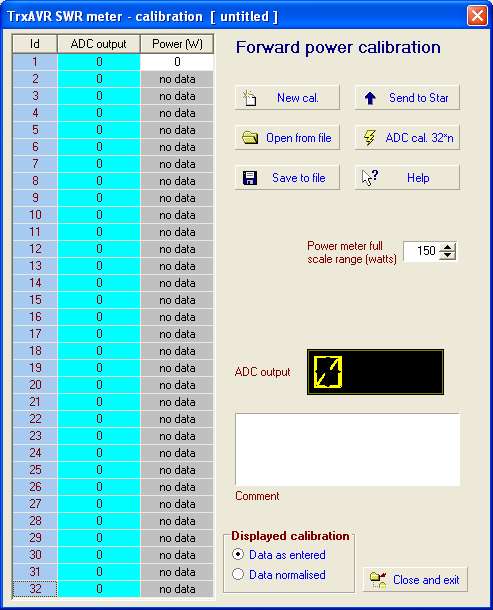493x610 pixels.
Task: Click the blue up-arrow Send to Star icon
Action: click(370, 98)
